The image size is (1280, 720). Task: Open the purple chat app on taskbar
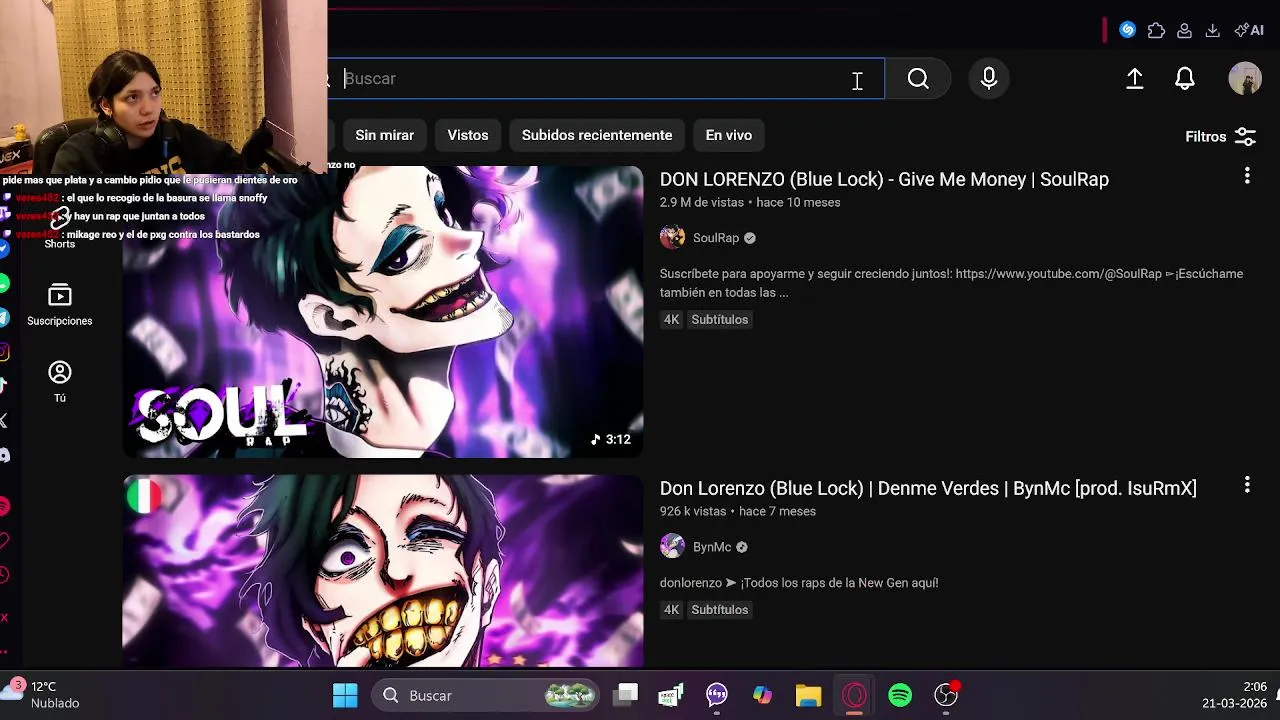click(x=716, y=695)
